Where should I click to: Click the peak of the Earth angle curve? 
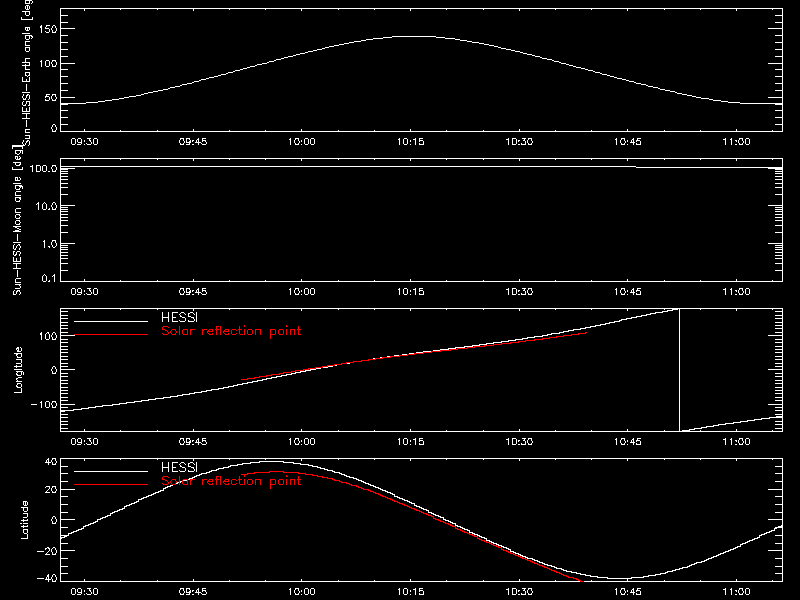point(414,36)
